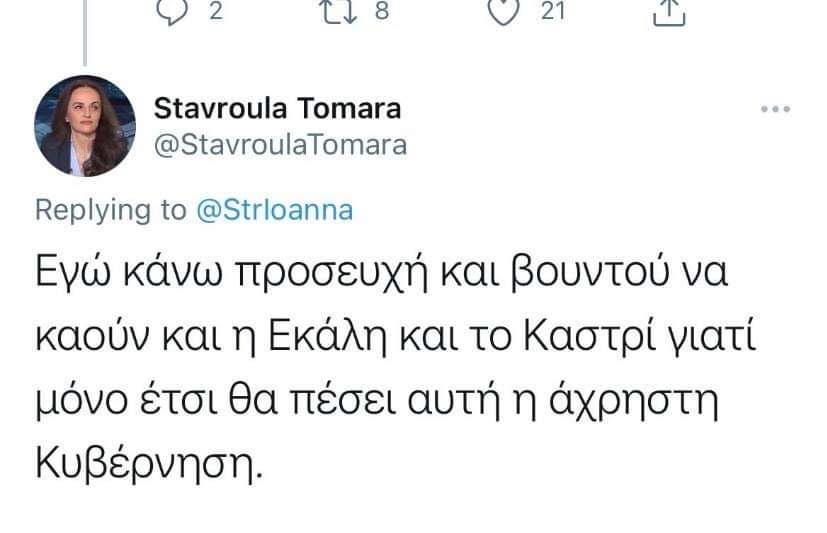This screenshot has width=827, height=533.
Task: Click the display name Stavroula Tomara
Action: tap(277, 108)
